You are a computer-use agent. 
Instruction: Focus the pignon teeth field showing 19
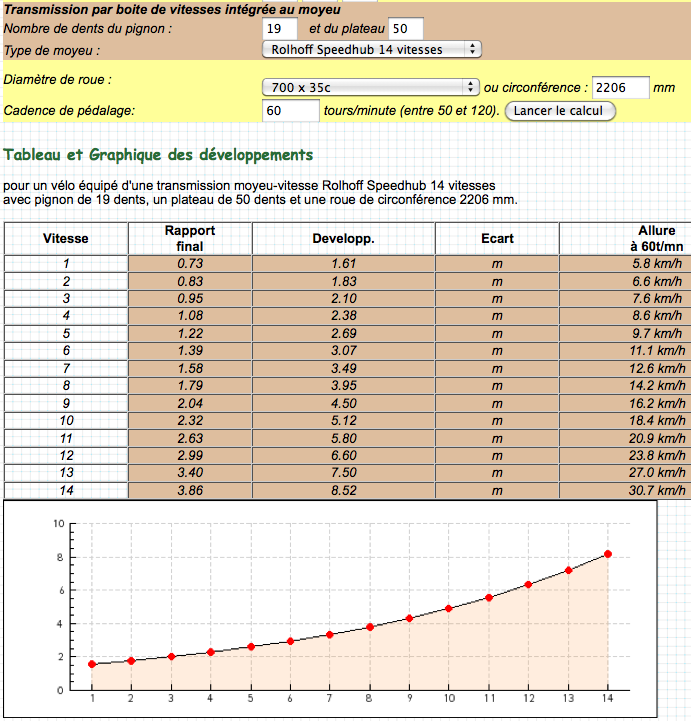click(x=280, y=29)
